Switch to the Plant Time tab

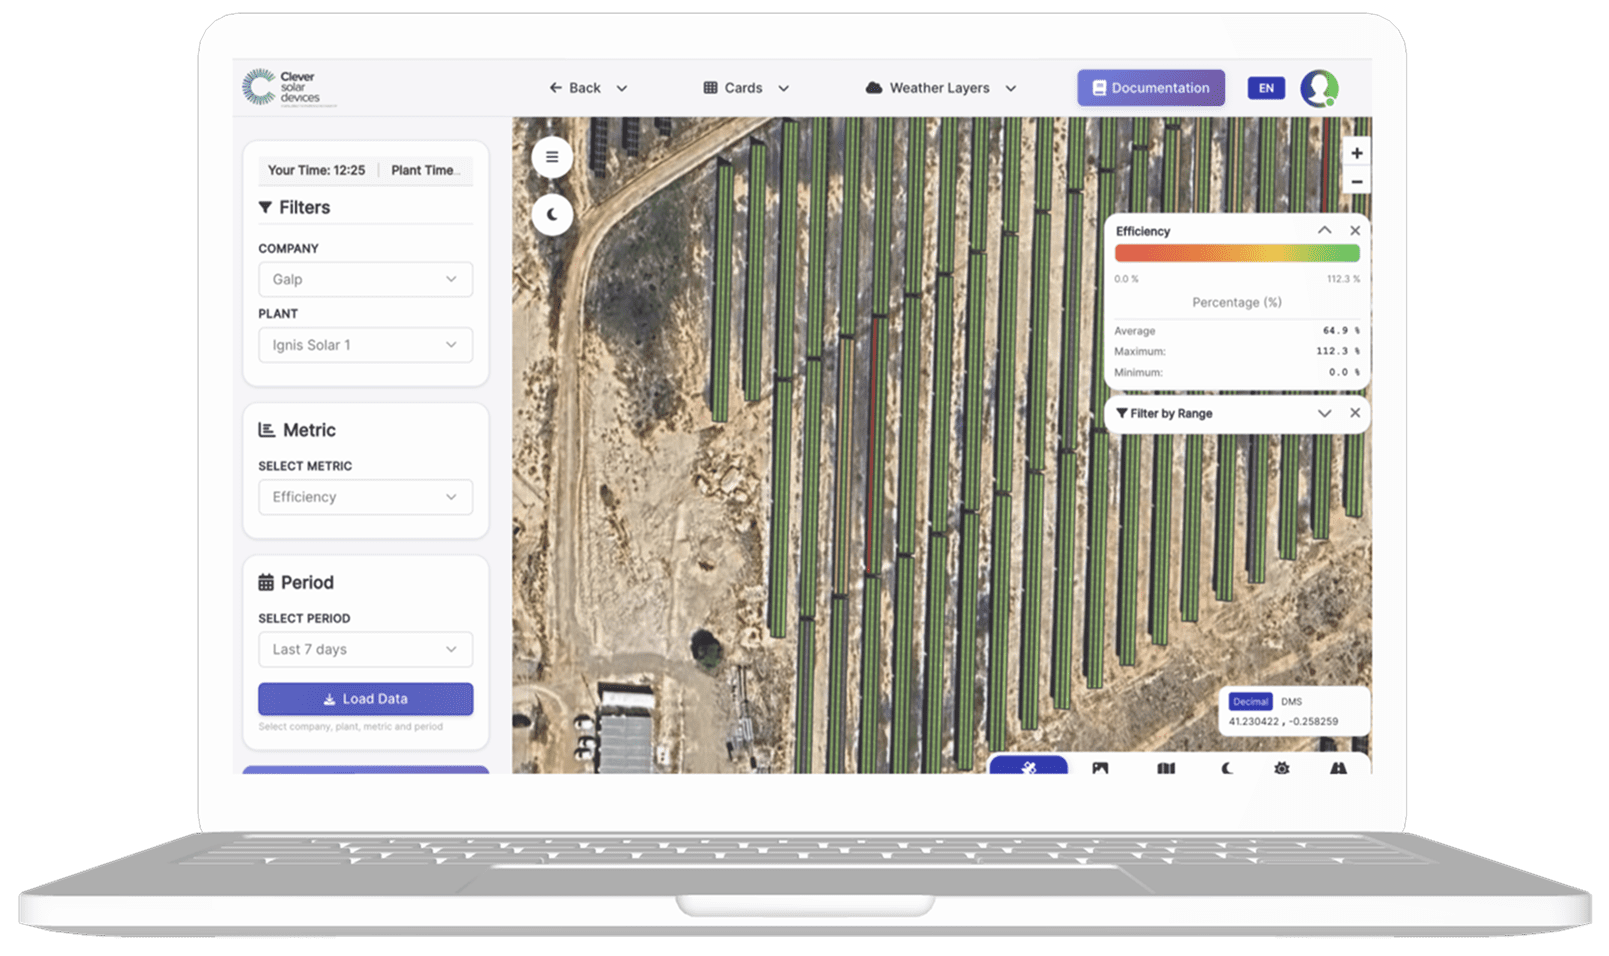[426, 170]
